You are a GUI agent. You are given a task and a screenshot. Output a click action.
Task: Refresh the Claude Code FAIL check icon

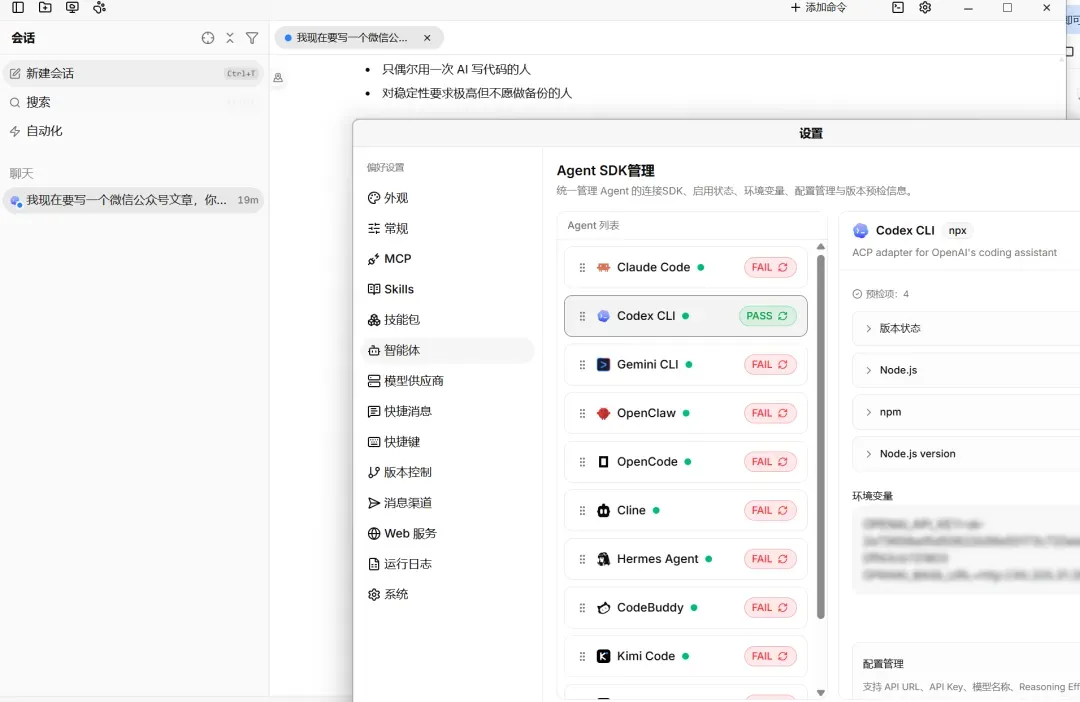[x=783, y=267]
